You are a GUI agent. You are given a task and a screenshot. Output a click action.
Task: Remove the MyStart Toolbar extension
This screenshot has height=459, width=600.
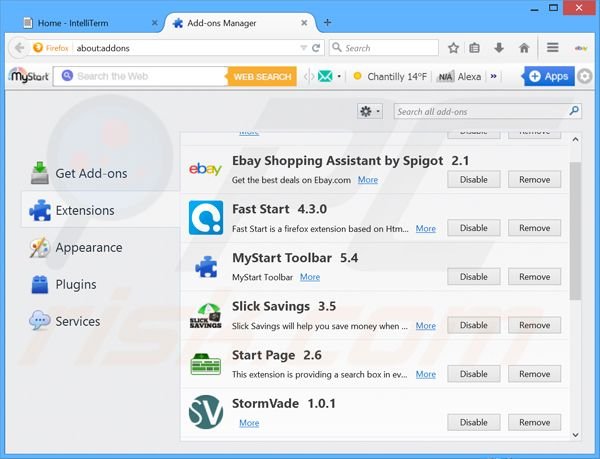pos(535,277)
